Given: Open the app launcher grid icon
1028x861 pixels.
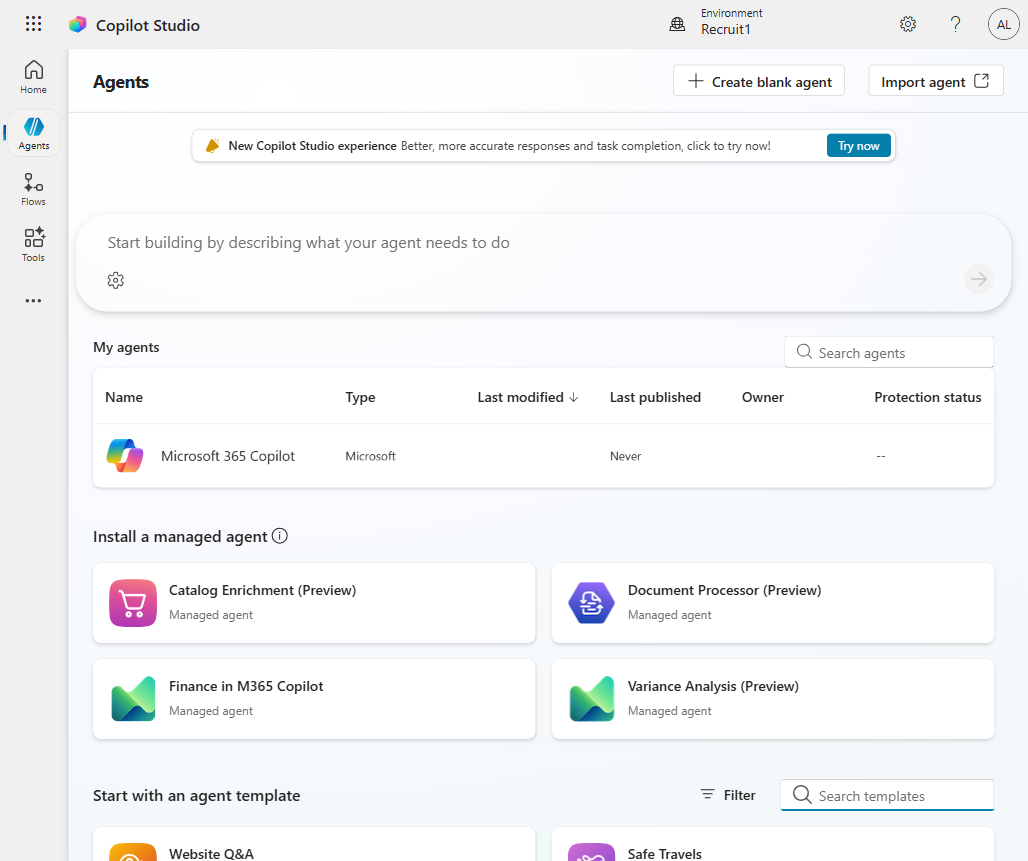Looking at the screenshot, I should point(33,24).
